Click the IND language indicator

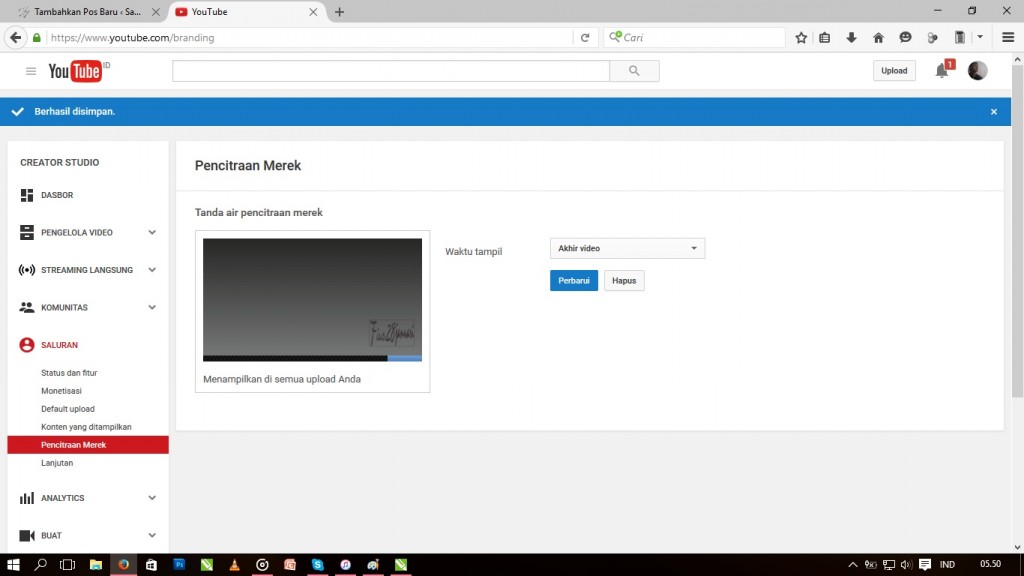click(x=948, y=565)
